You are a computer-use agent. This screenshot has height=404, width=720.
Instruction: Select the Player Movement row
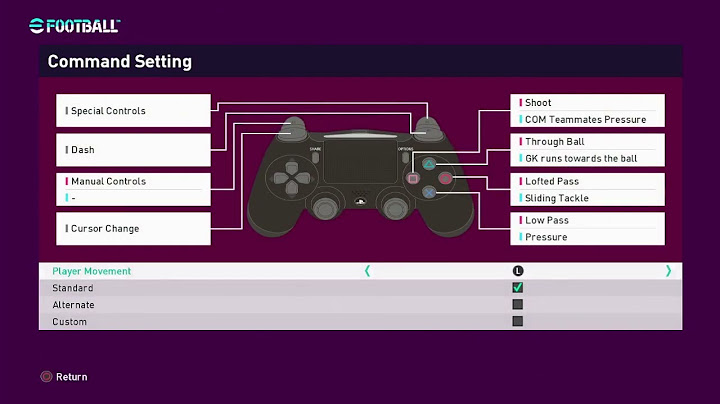[360, 271]
